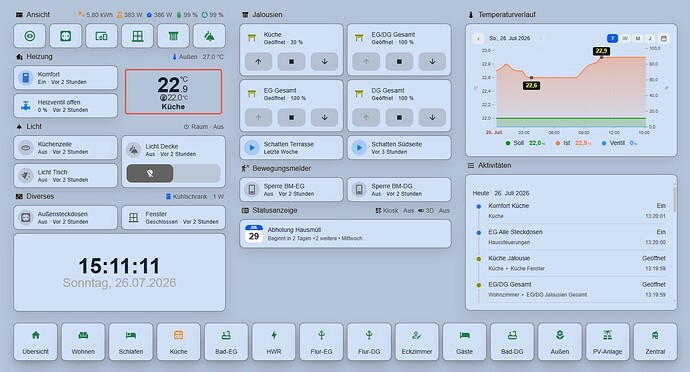Screen dimensions: 690x372
Task: Switch to the Übersicht tab
Action: (x=36, y=342)
